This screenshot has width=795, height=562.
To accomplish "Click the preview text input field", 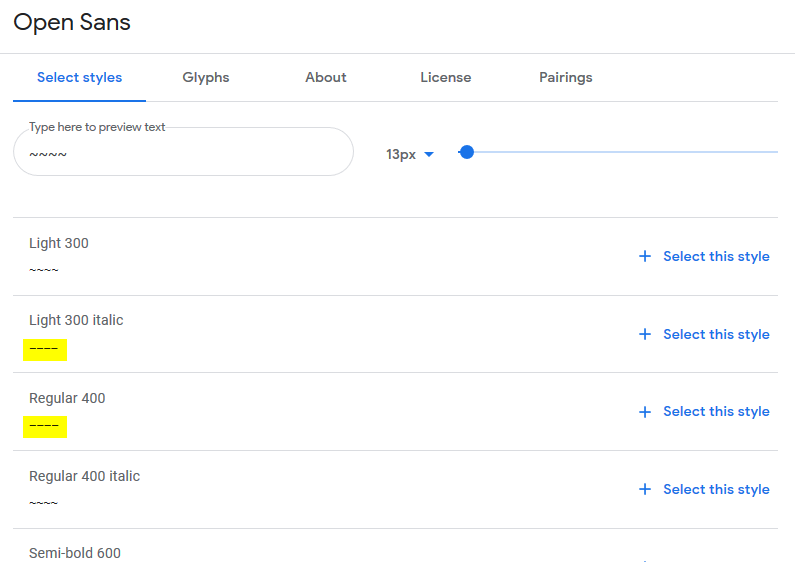I will (183, 152).
